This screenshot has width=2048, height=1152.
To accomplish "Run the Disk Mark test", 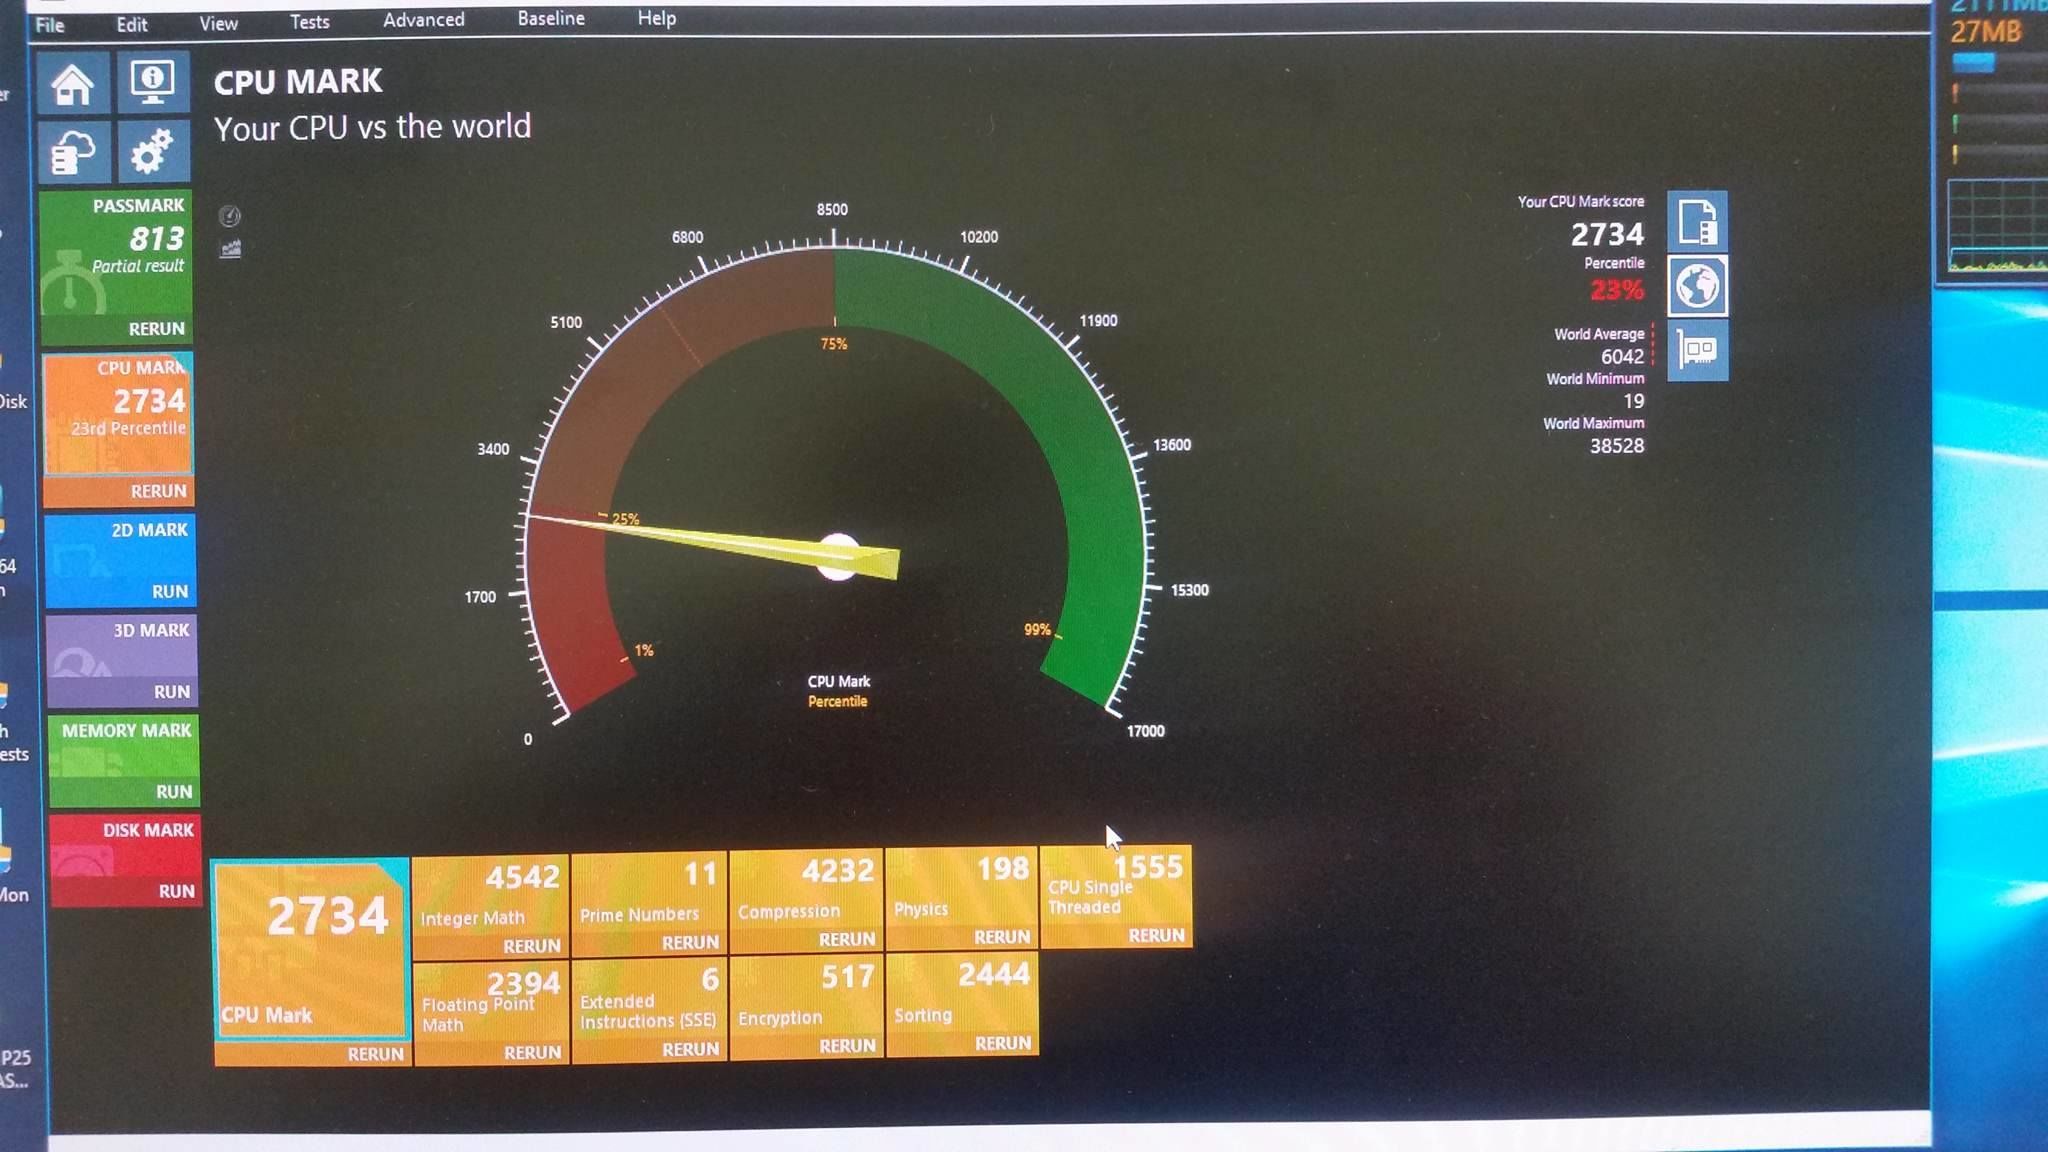I will coord(177,892).
